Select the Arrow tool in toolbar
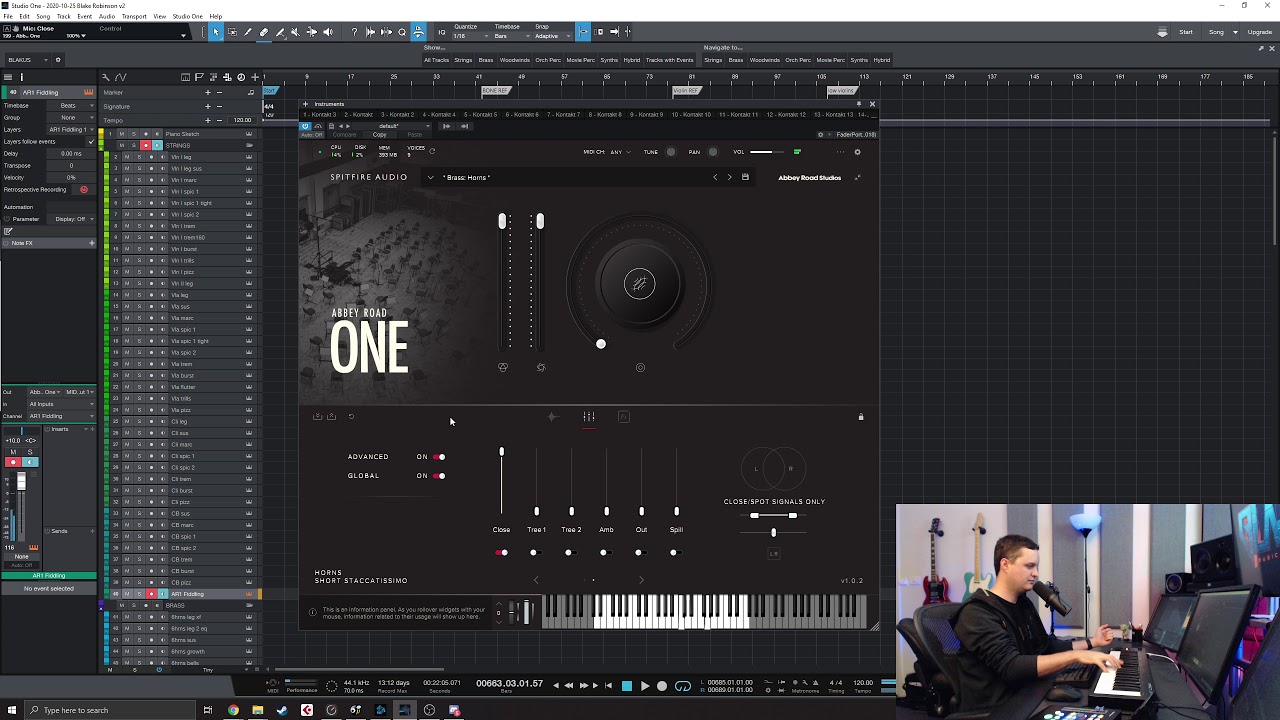 [216, 32]
